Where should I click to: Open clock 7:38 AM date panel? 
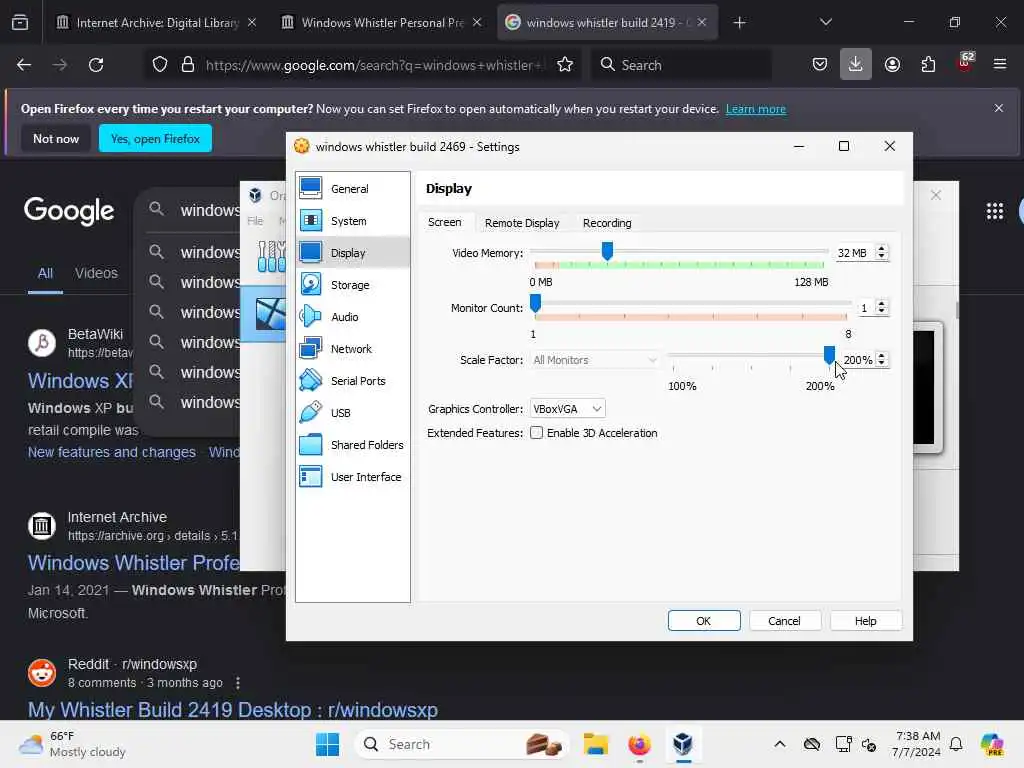917,744
